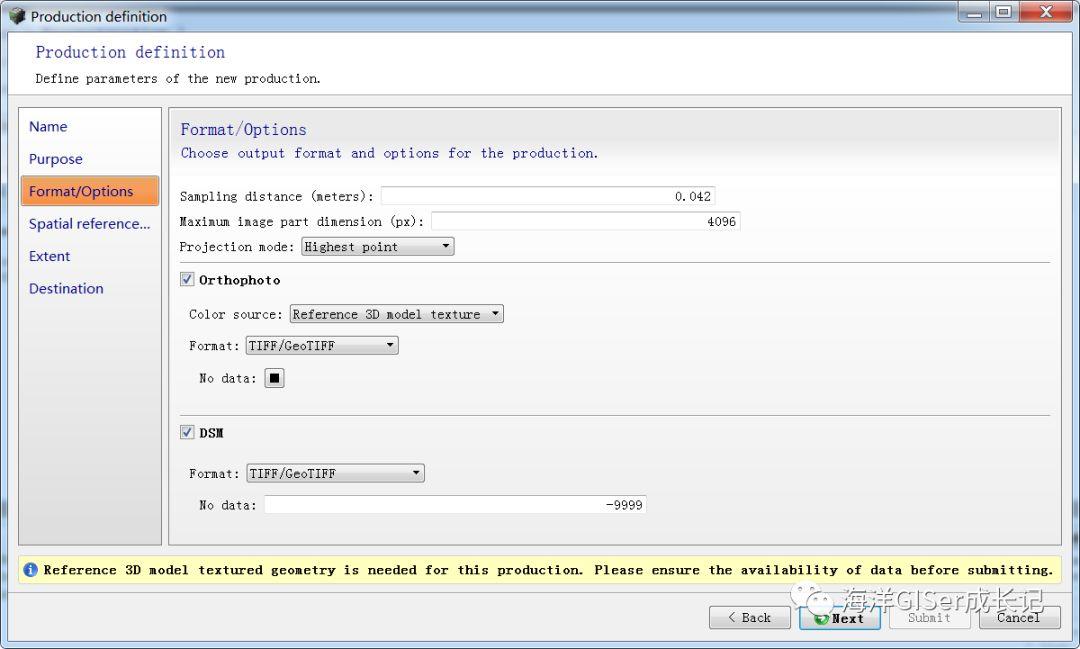1080x649 pixels.
Task: Go to the Purpose step
Action: coord(56,159)
